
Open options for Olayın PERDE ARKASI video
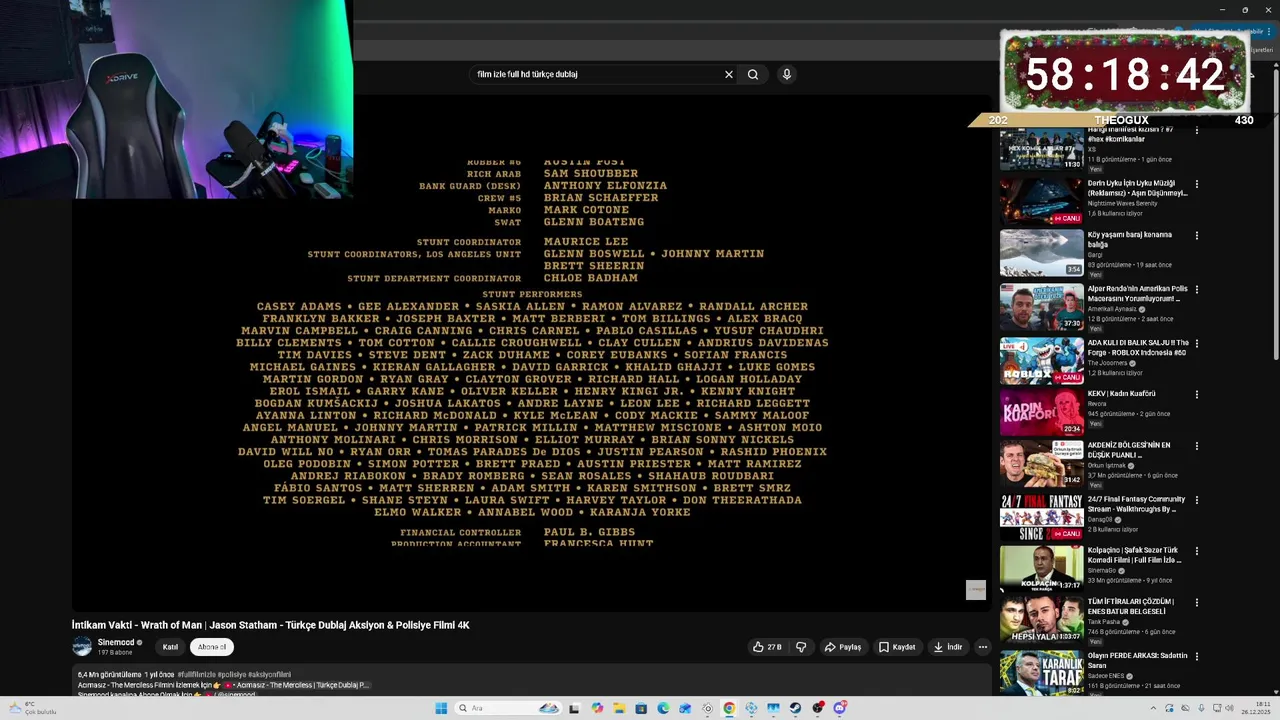pos(1197,657)
